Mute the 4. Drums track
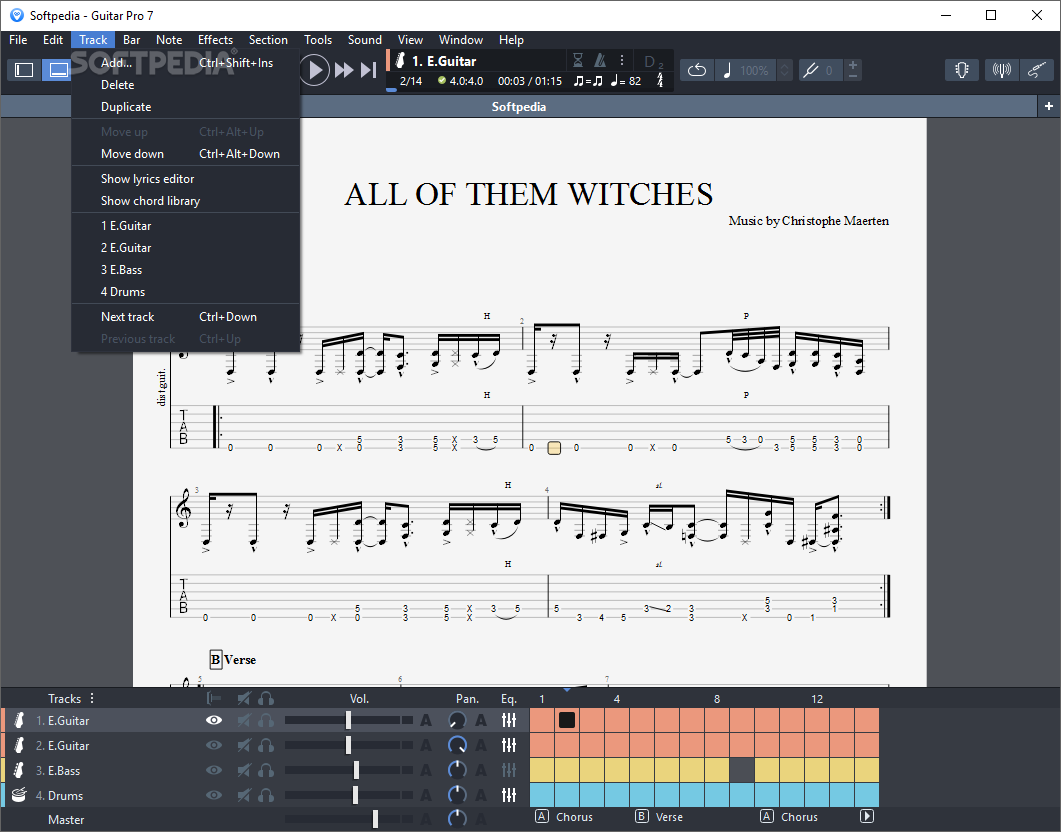This screenshot has width=1061, height=832. tap(244, 795)
